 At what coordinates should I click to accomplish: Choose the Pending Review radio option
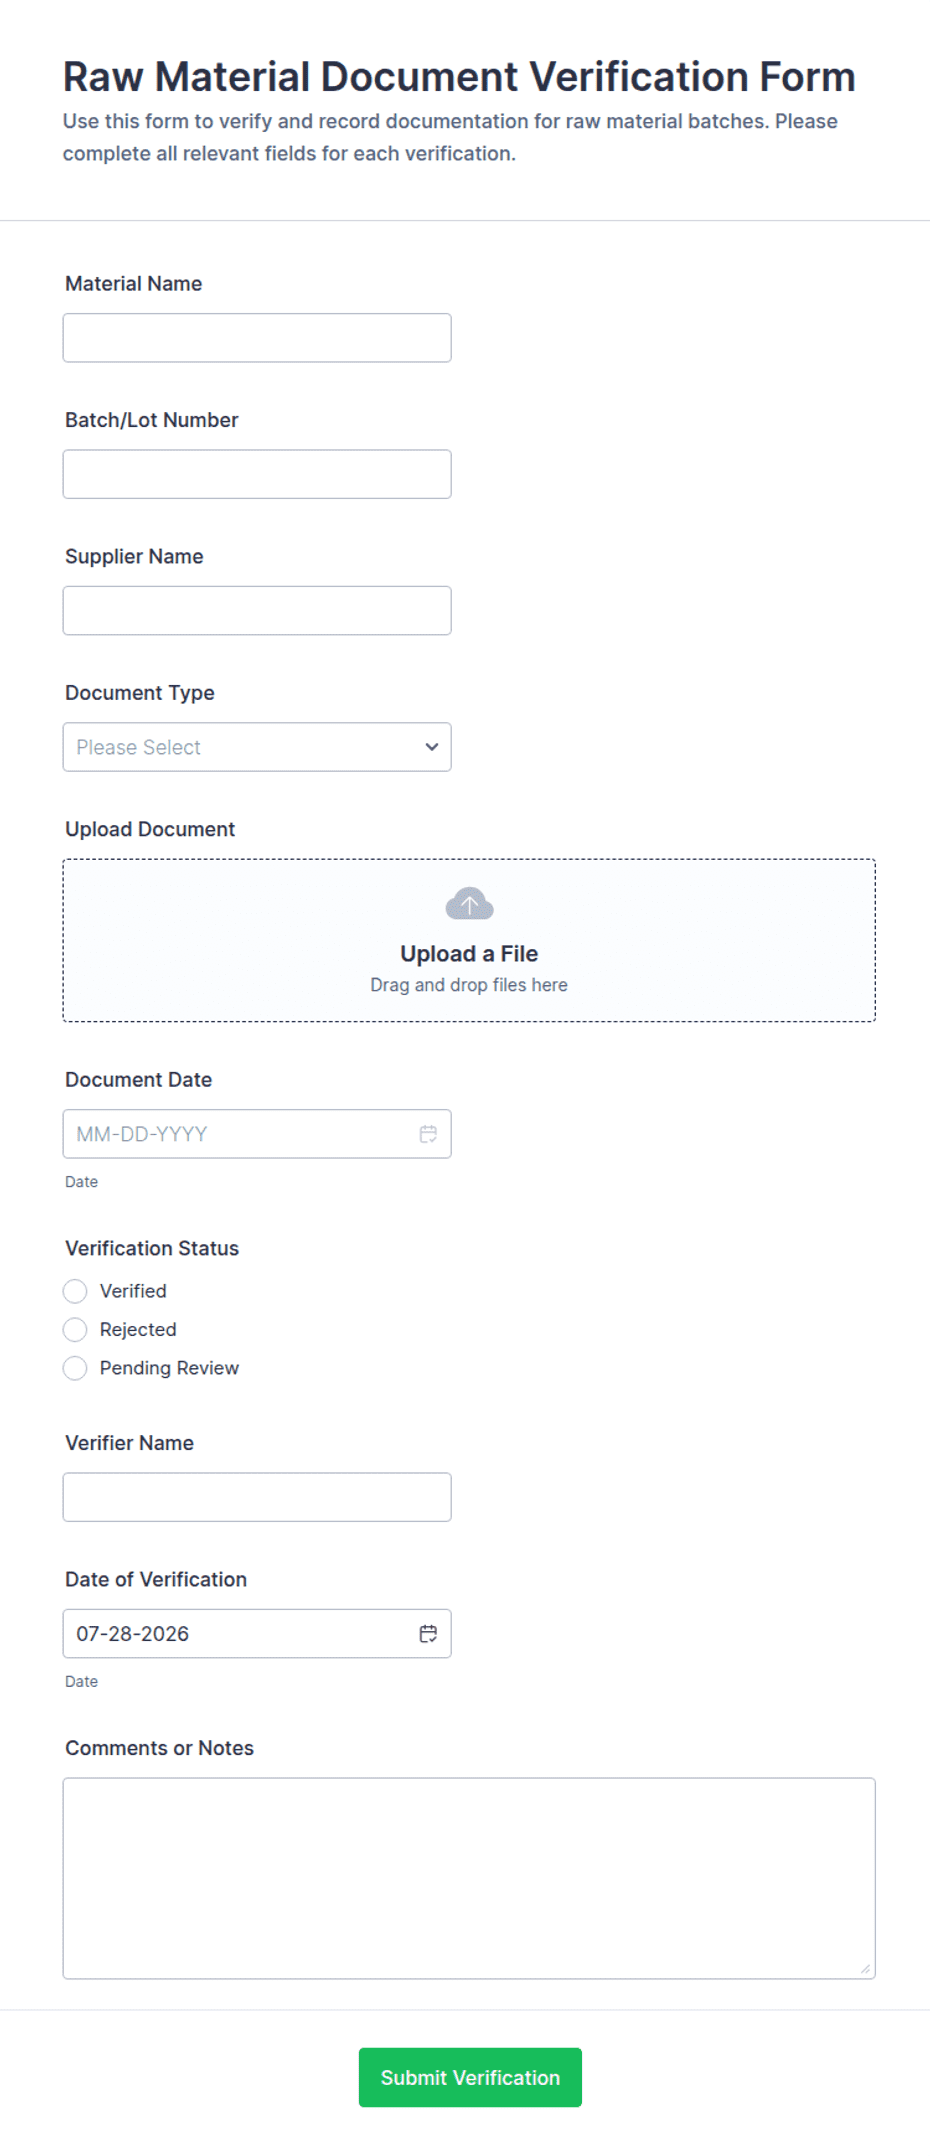tap(75, 1368)
